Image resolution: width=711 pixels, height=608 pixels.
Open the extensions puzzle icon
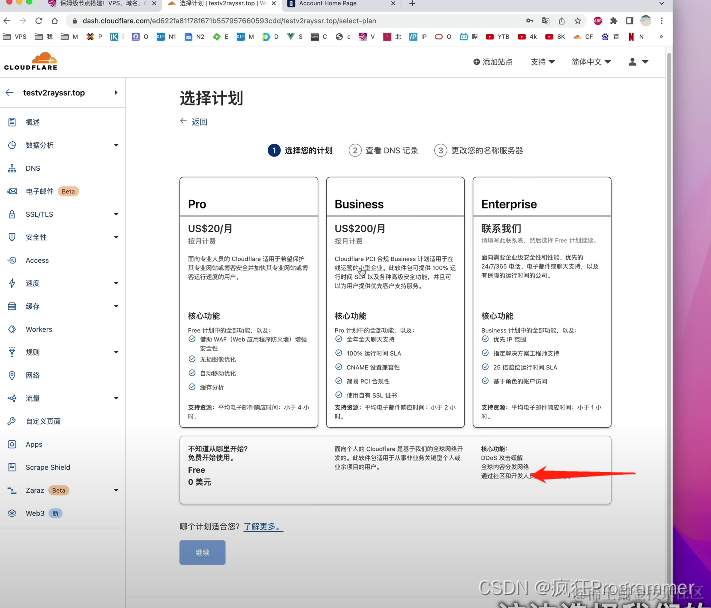click(614, 21)
